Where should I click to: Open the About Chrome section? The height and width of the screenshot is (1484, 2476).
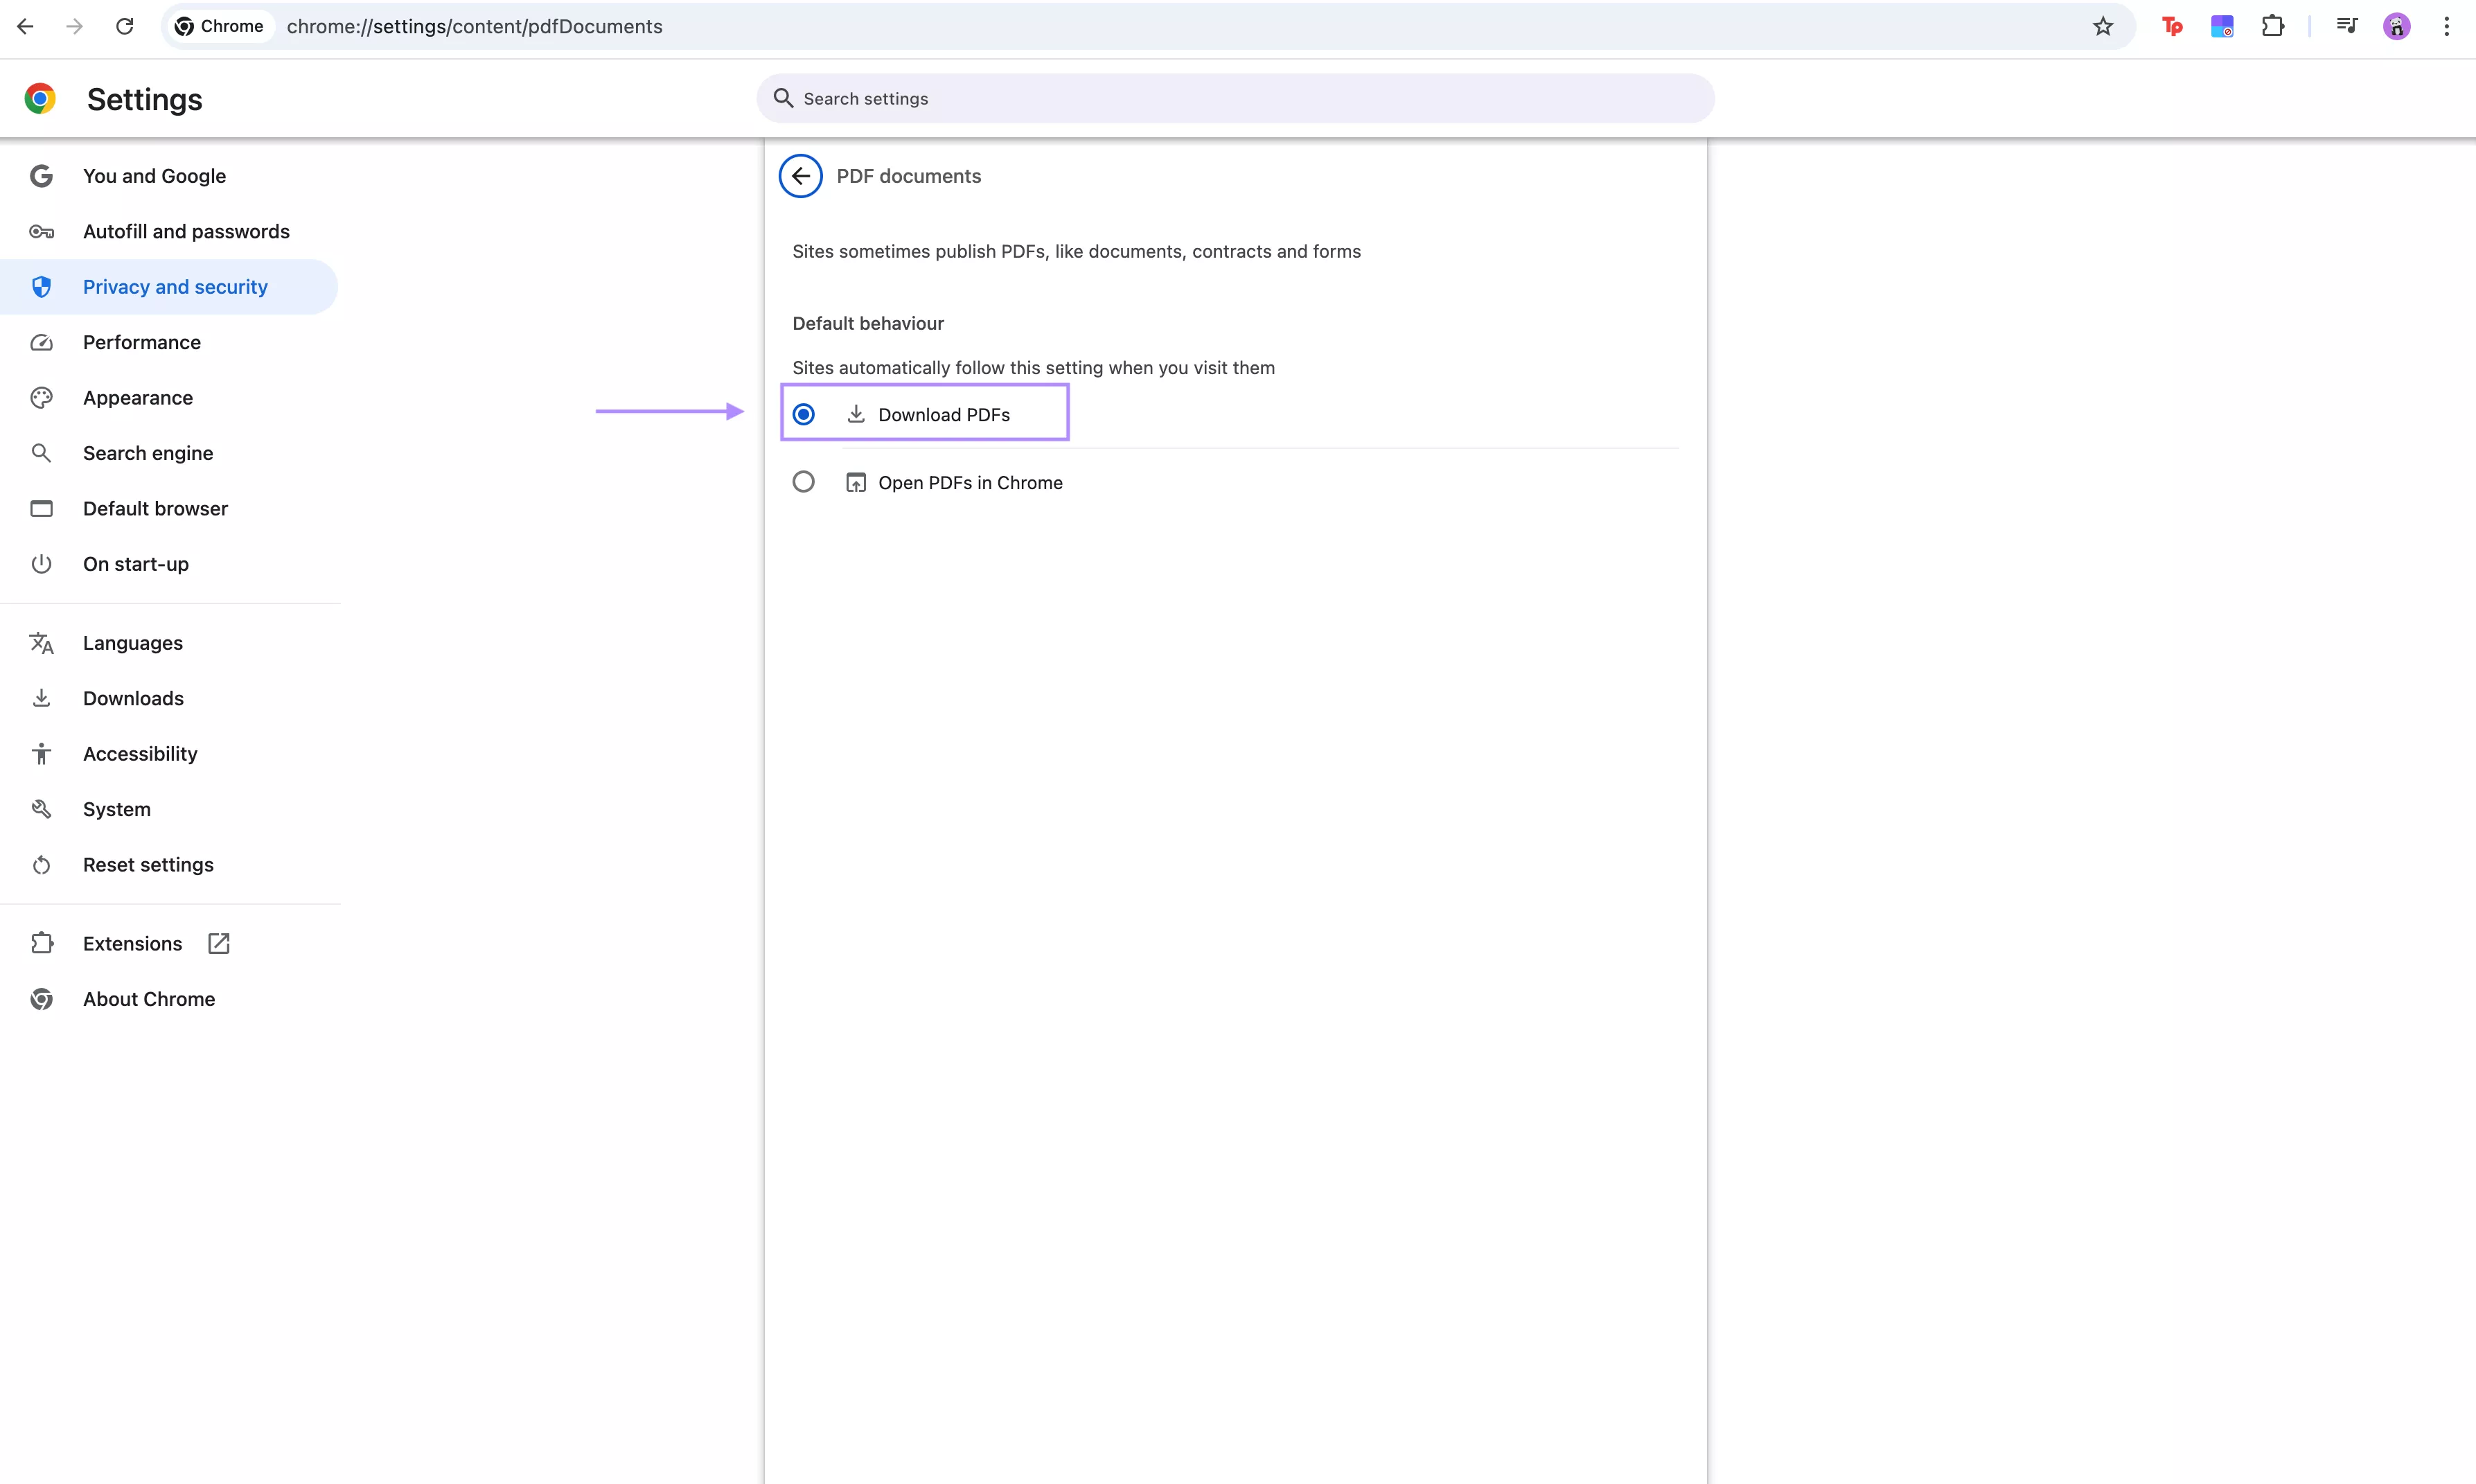(x=149, y=998)
